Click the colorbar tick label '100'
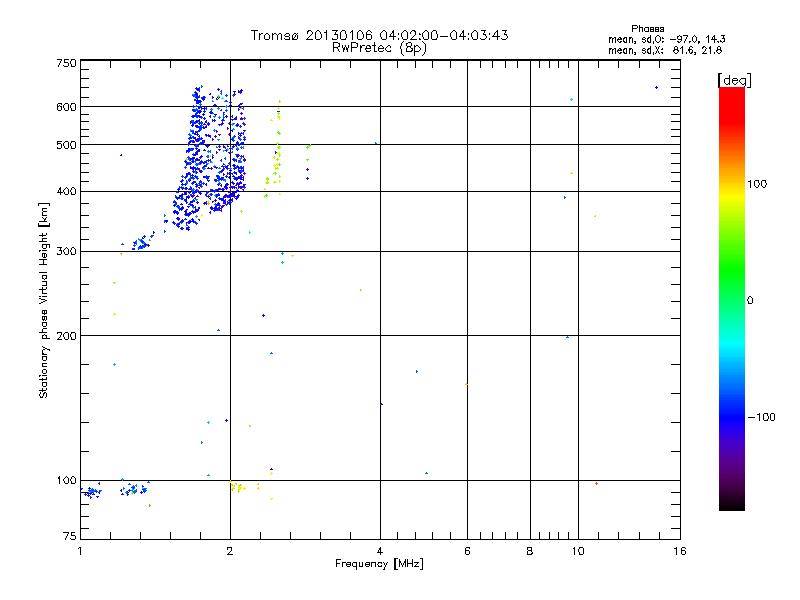 [757, 184]
